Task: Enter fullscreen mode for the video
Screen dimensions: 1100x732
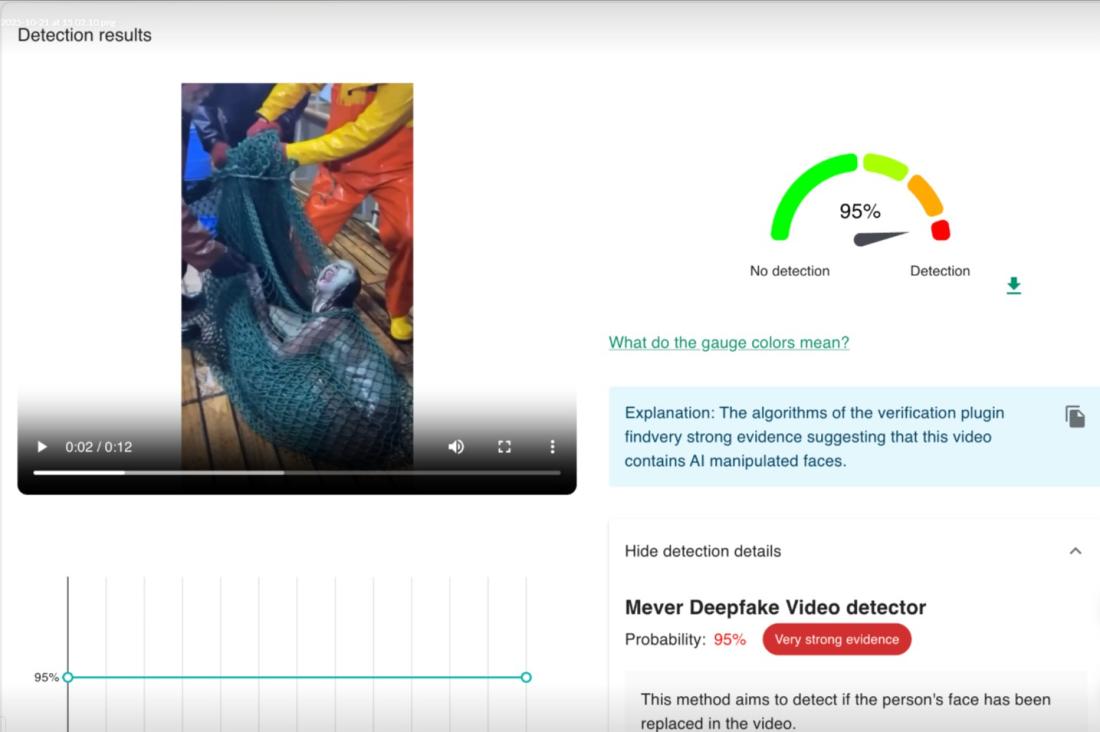Action: point(505,447)
